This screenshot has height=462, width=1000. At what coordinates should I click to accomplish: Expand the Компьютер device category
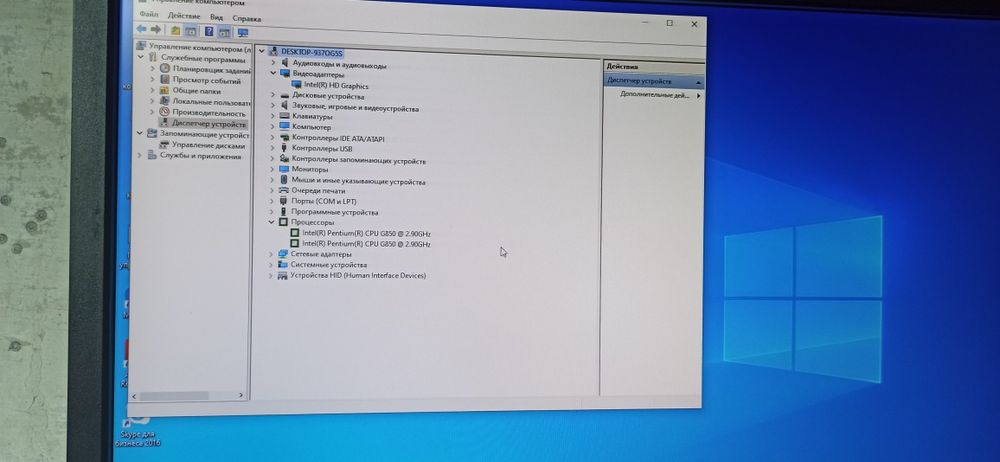pyautogui.click(x=273, y=126)
